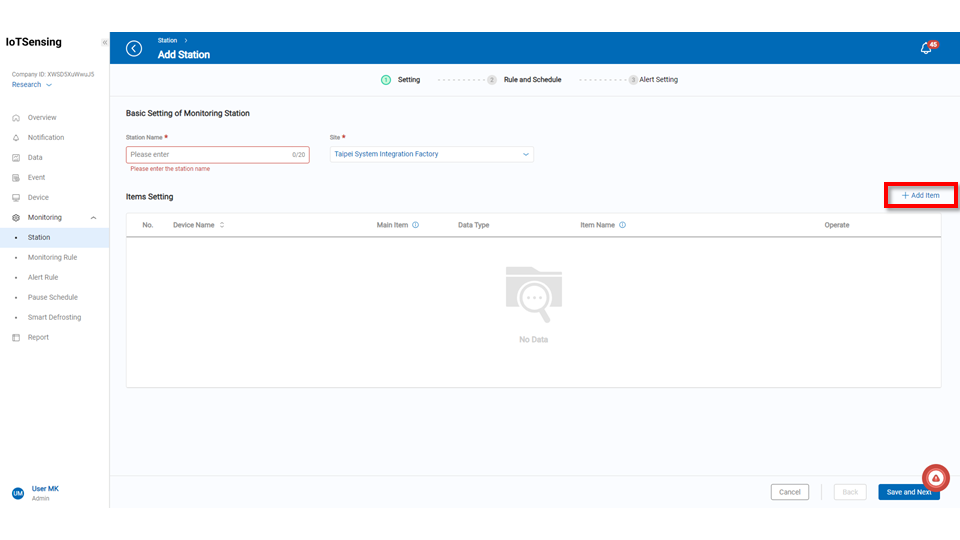Click the UM user avatar
Screen dimensions: 960x540
point(18,493)
